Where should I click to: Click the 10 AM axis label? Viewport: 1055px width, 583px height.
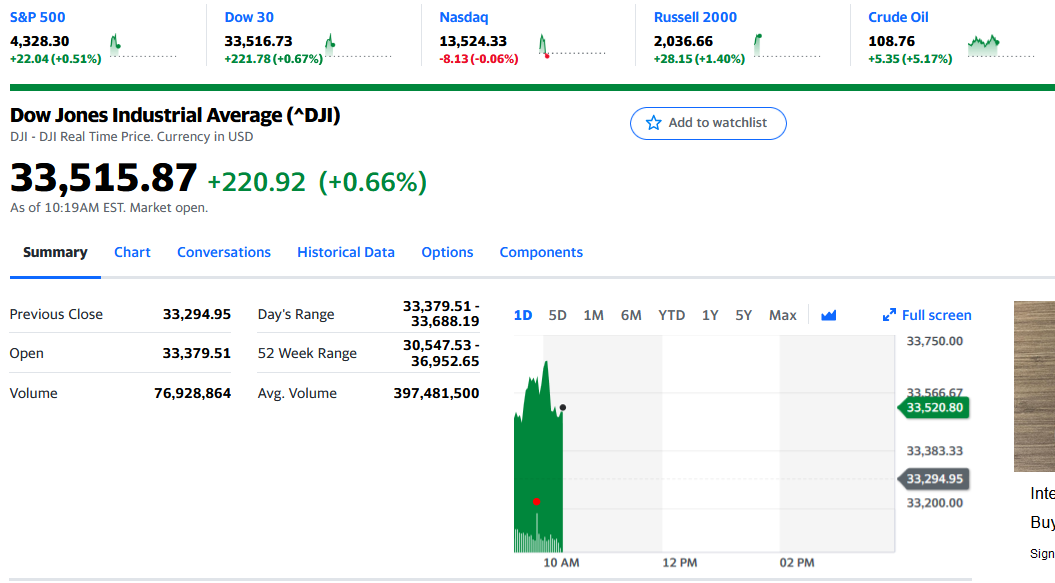coord(561,563)
